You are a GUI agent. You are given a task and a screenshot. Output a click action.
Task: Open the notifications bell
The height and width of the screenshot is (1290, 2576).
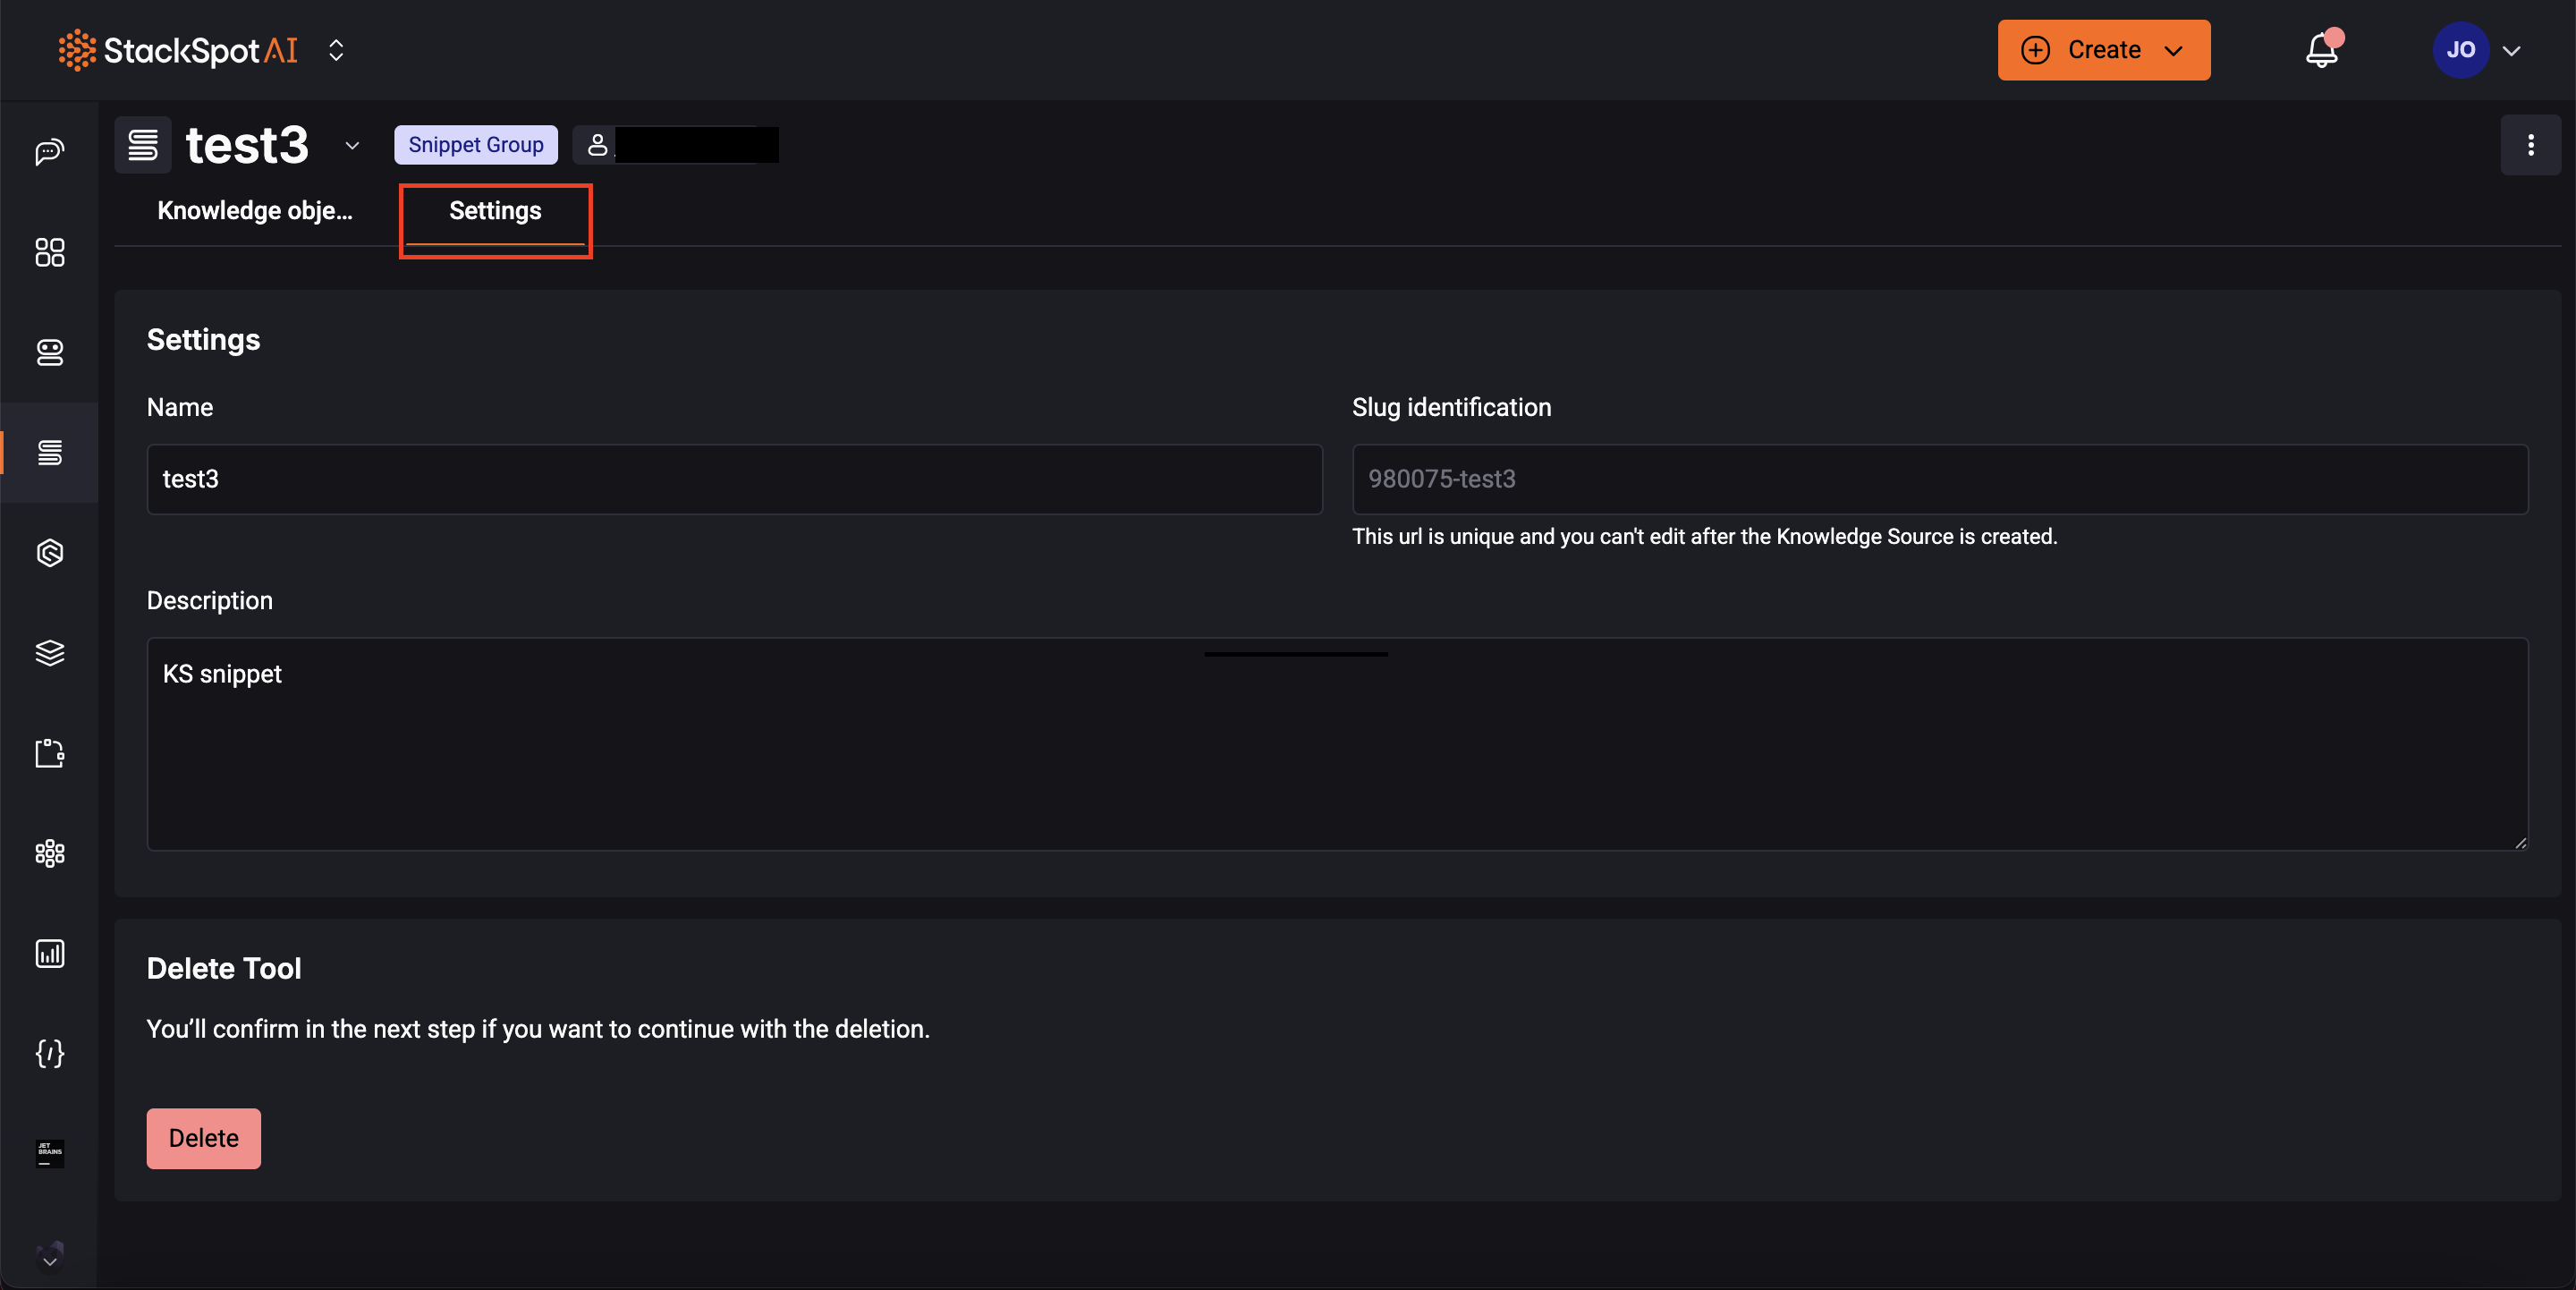coord(2321,50)
